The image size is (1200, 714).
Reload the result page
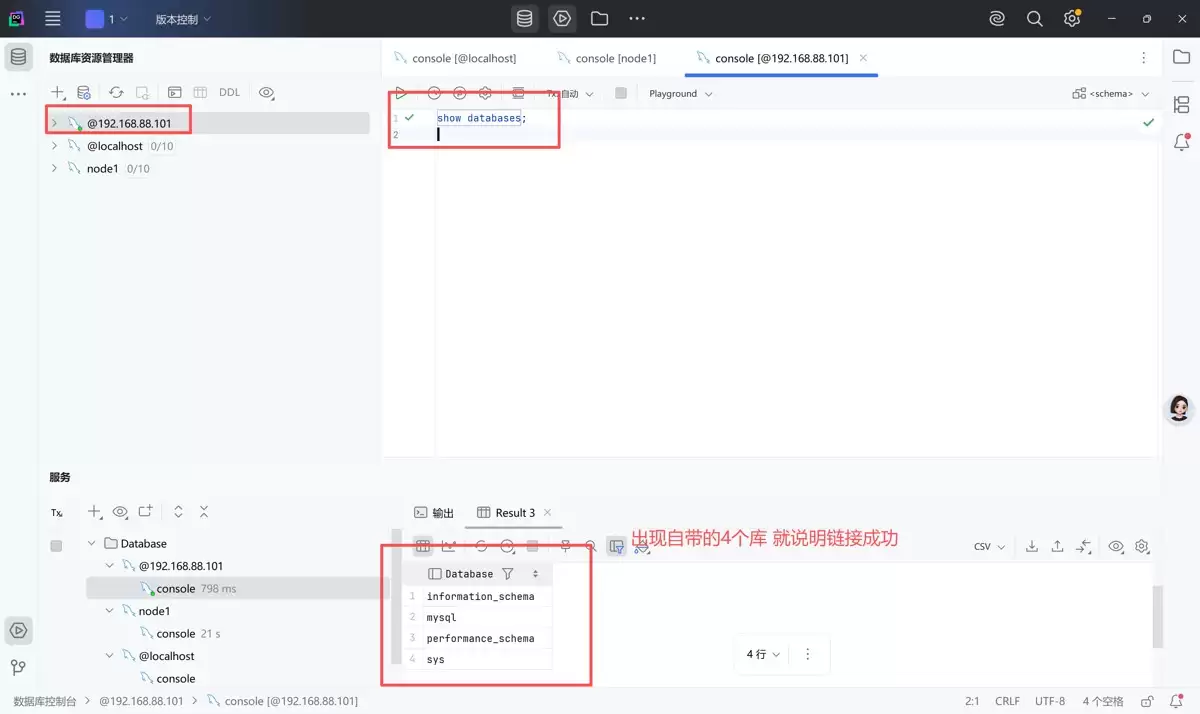point(481,546)
